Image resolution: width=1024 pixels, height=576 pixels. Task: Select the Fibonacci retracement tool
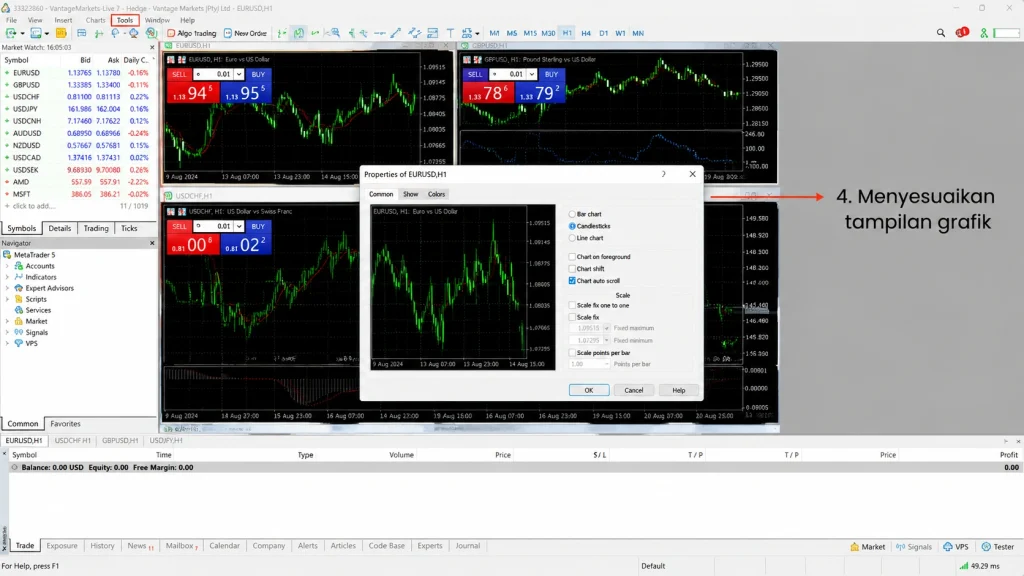pyautogui.click(x=432, y=33)
